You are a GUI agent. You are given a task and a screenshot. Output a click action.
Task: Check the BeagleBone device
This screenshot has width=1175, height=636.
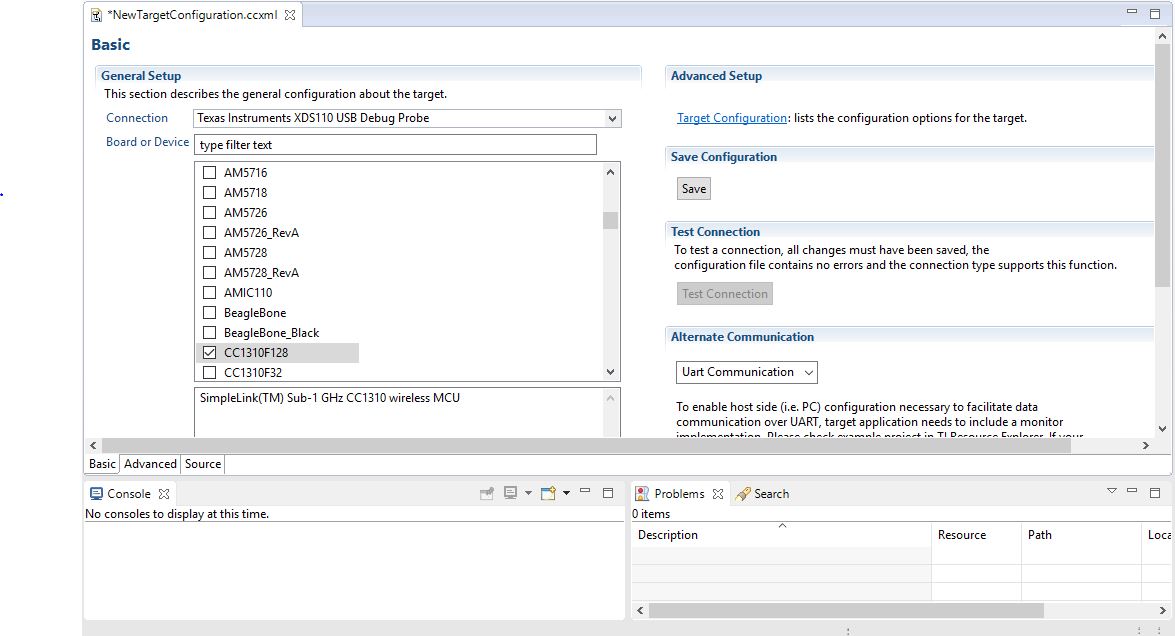pos(210,312)
